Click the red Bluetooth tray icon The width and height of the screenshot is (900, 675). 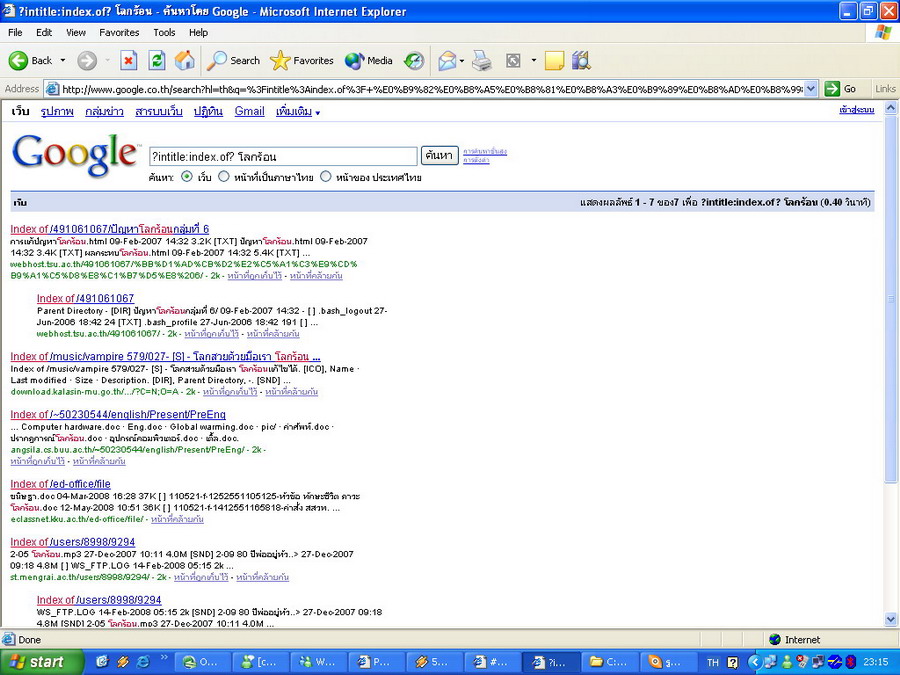point(851,662)
